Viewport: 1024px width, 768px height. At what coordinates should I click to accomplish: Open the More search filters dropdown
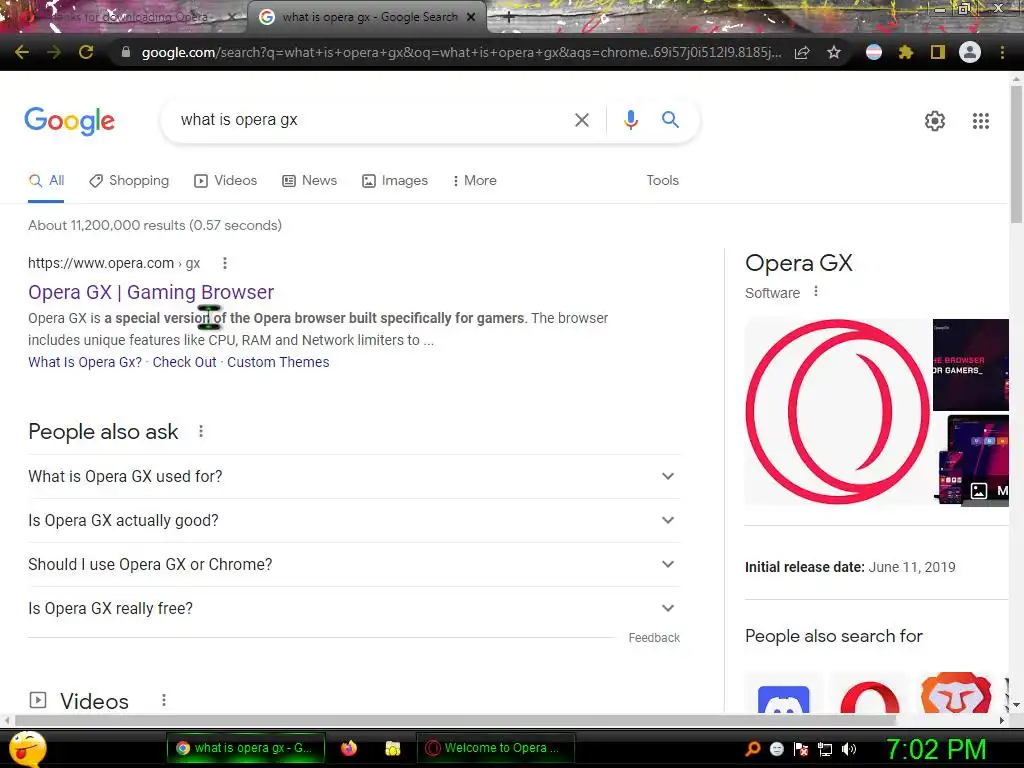pos(474,181)
